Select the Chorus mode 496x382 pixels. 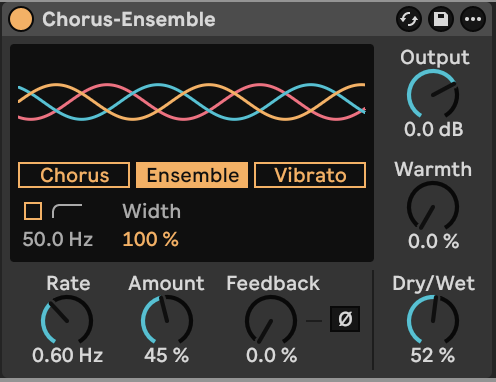tap(74, 175)
